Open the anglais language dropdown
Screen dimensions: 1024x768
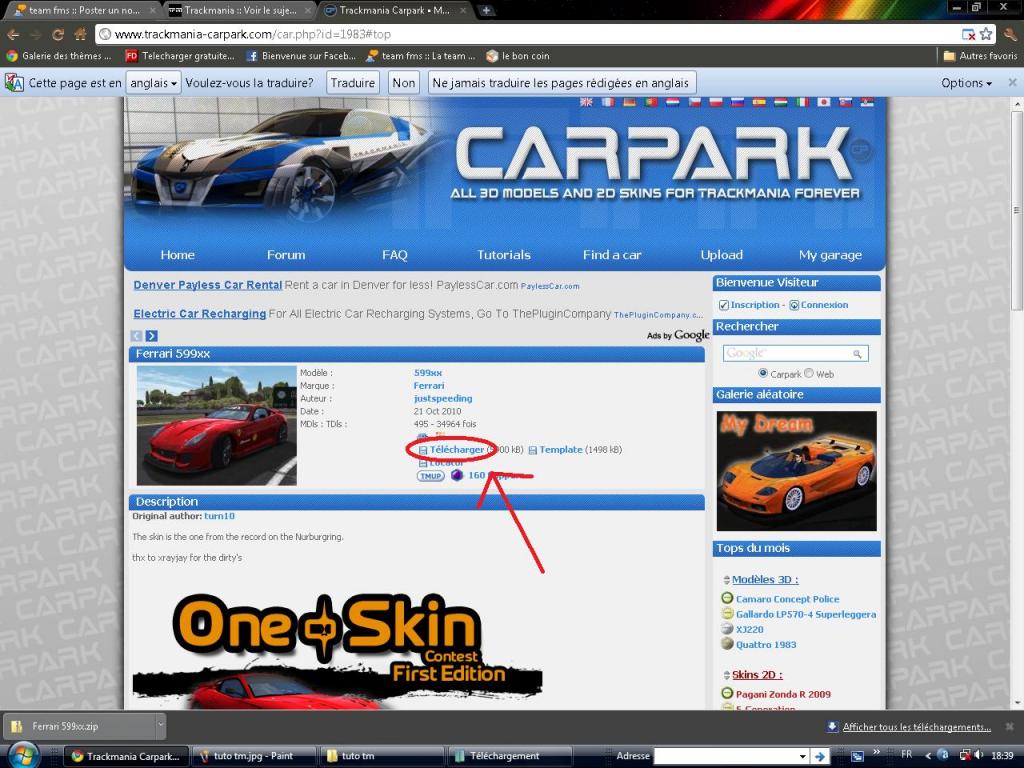153,83
